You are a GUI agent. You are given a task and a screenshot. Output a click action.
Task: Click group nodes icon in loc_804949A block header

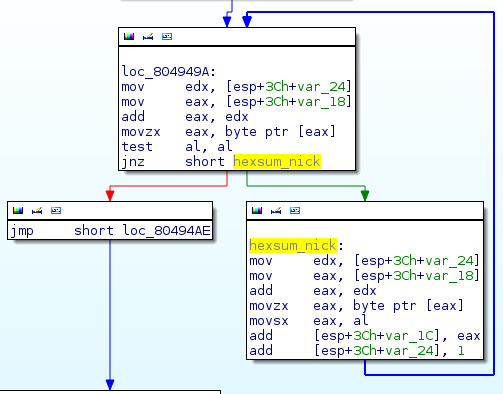pyautogui.click(x=167, y=37)
